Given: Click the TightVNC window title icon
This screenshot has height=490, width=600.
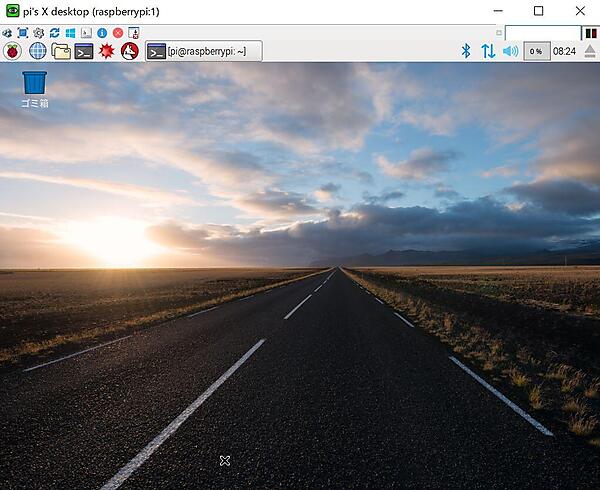Looking at the screenshot, I should [13, 11].
